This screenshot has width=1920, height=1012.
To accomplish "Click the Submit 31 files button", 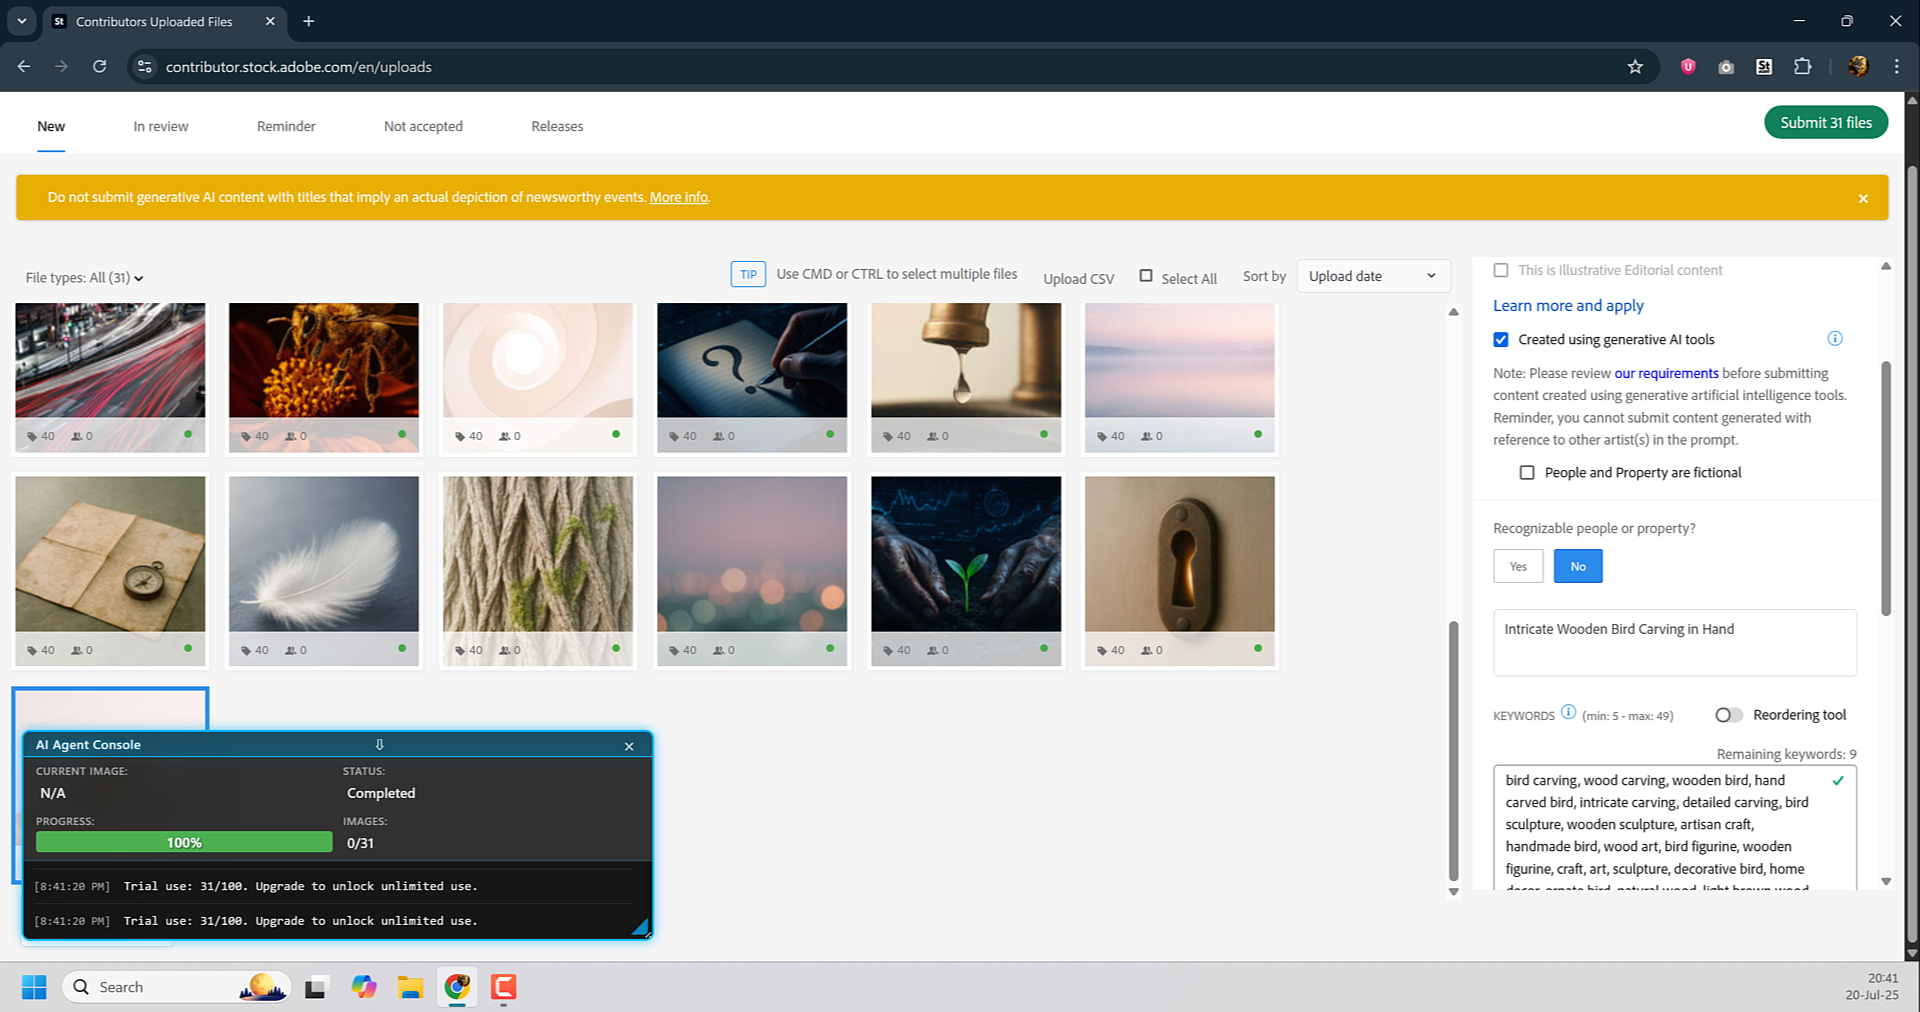I will tap(1825, 123).
